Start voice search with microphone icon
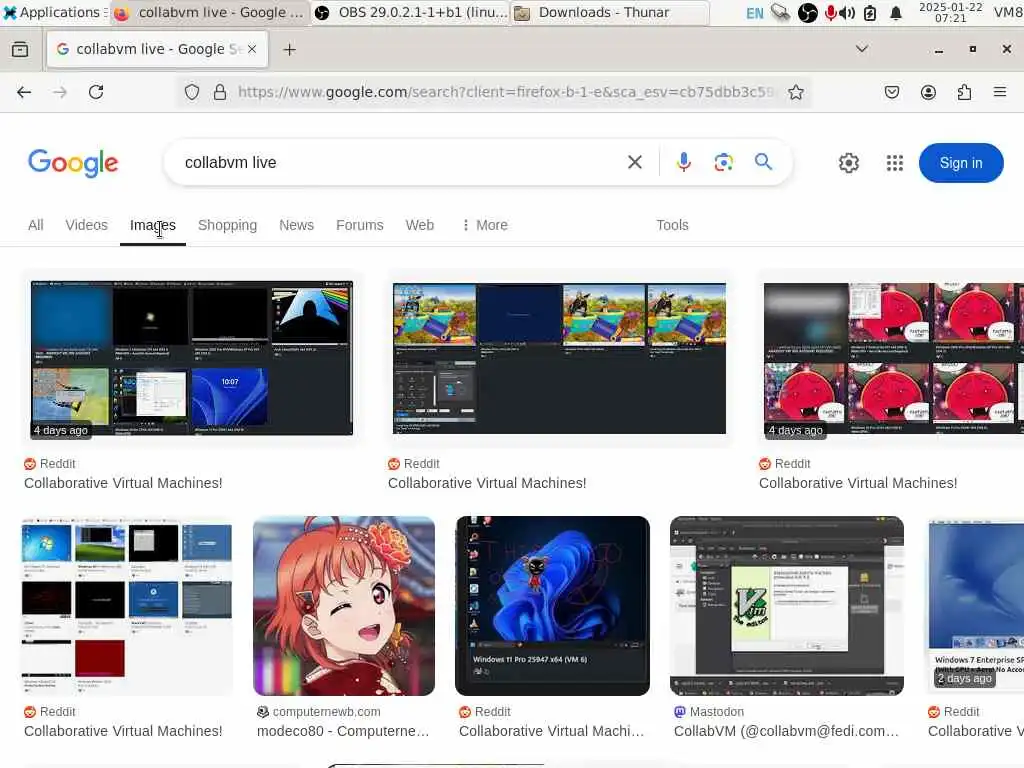 684,162
